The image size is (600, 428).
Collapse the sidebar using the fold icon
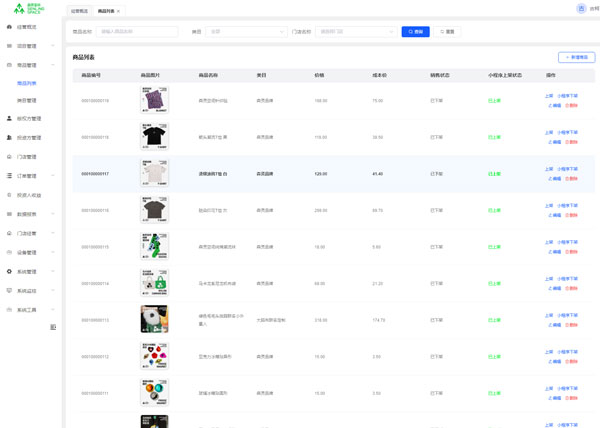coord(53,327)
